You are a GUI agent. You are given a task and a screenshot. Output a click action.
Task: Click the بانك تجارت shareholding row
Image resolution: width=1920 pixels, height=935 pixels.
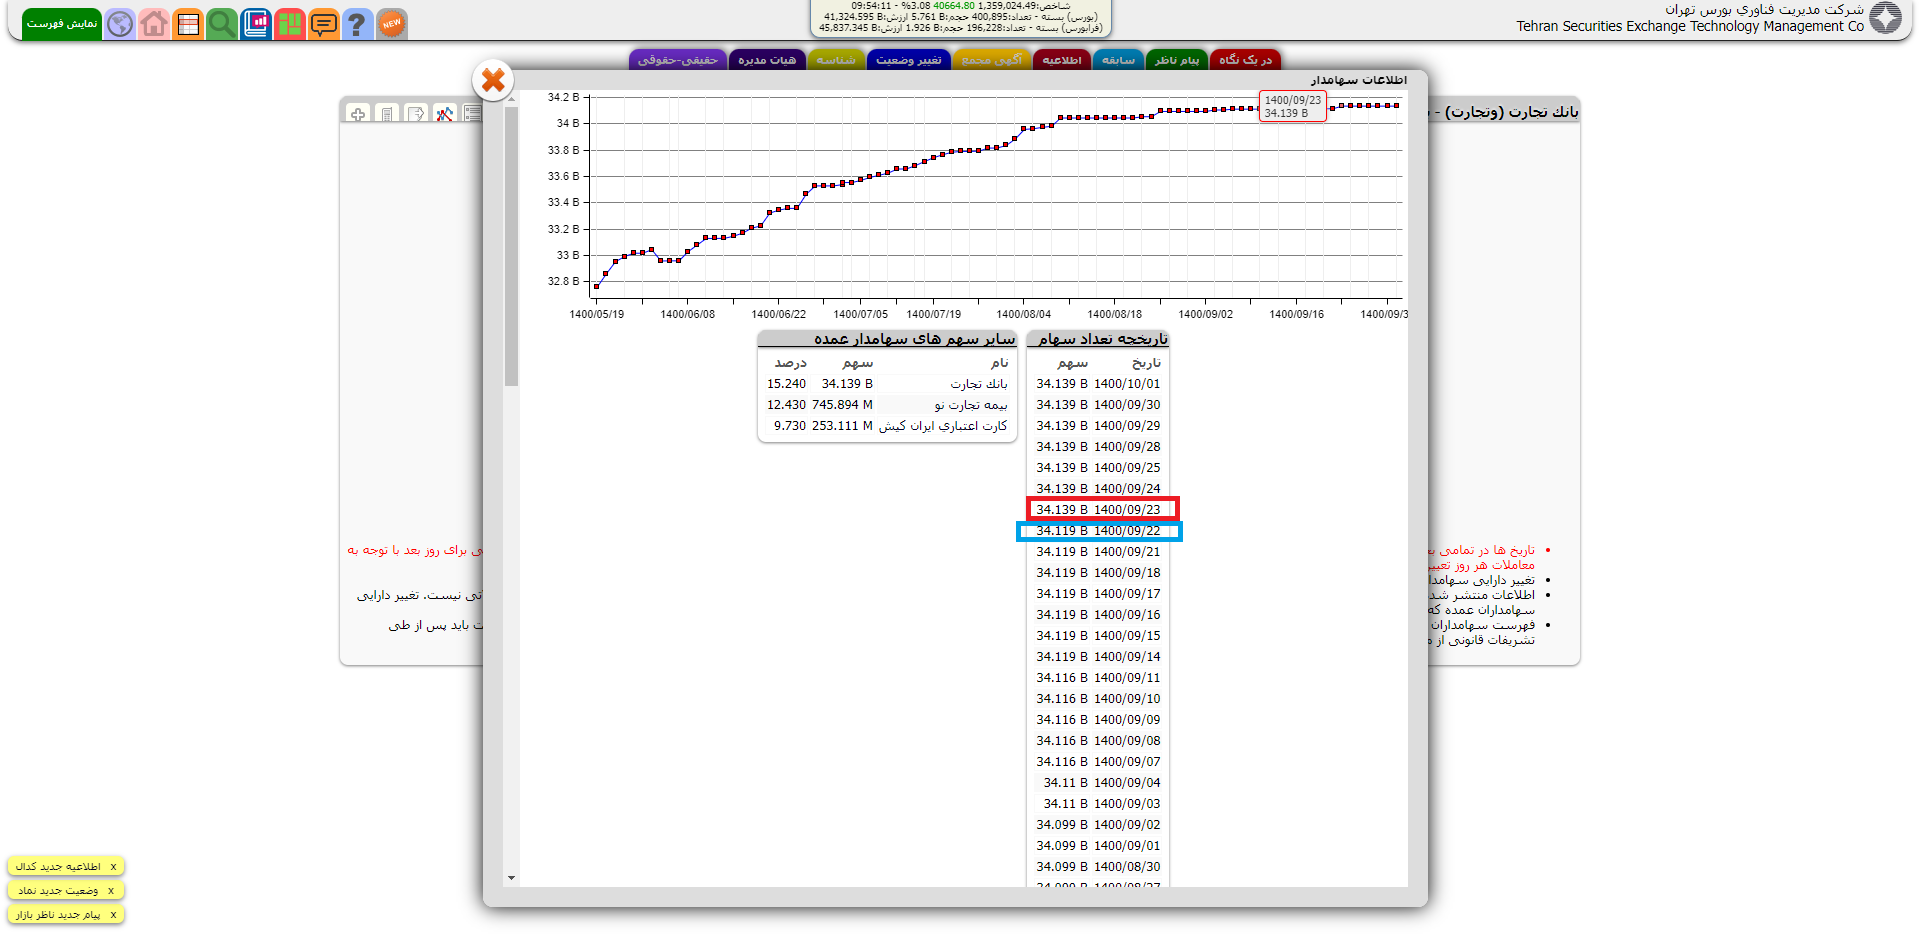[887, 384]
